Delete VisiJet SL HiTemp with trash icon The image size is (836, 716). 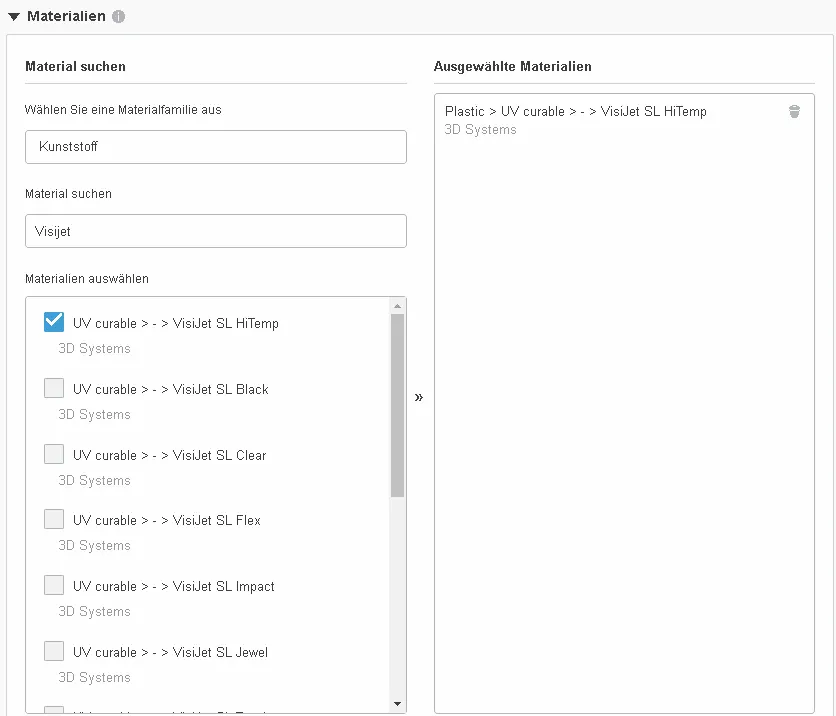coord(794,112)
